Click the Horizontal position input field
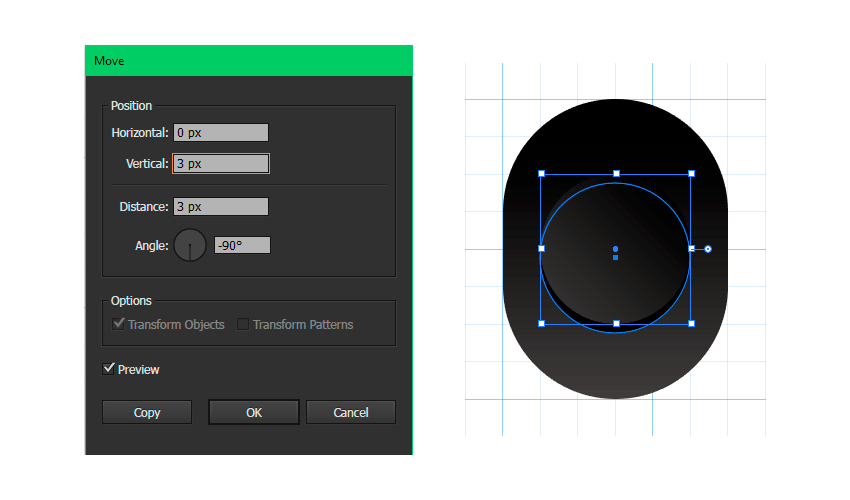The width and height of the screenshot is (850, 500). (220, 133)
